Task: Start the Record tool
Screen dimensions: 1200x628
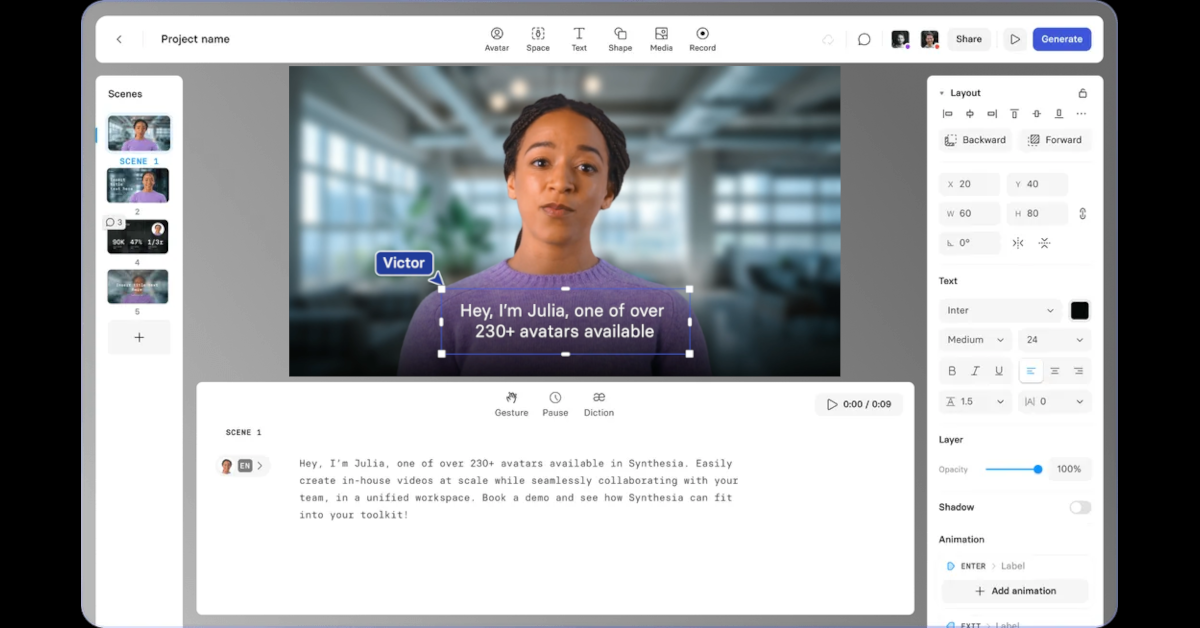Action: point(702,39)
